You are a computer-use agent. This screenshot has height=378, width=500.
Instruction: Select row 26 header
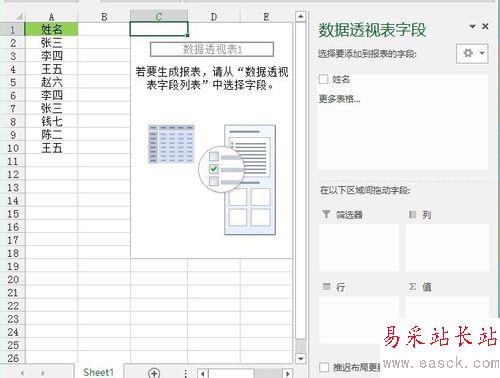[12, 358]
